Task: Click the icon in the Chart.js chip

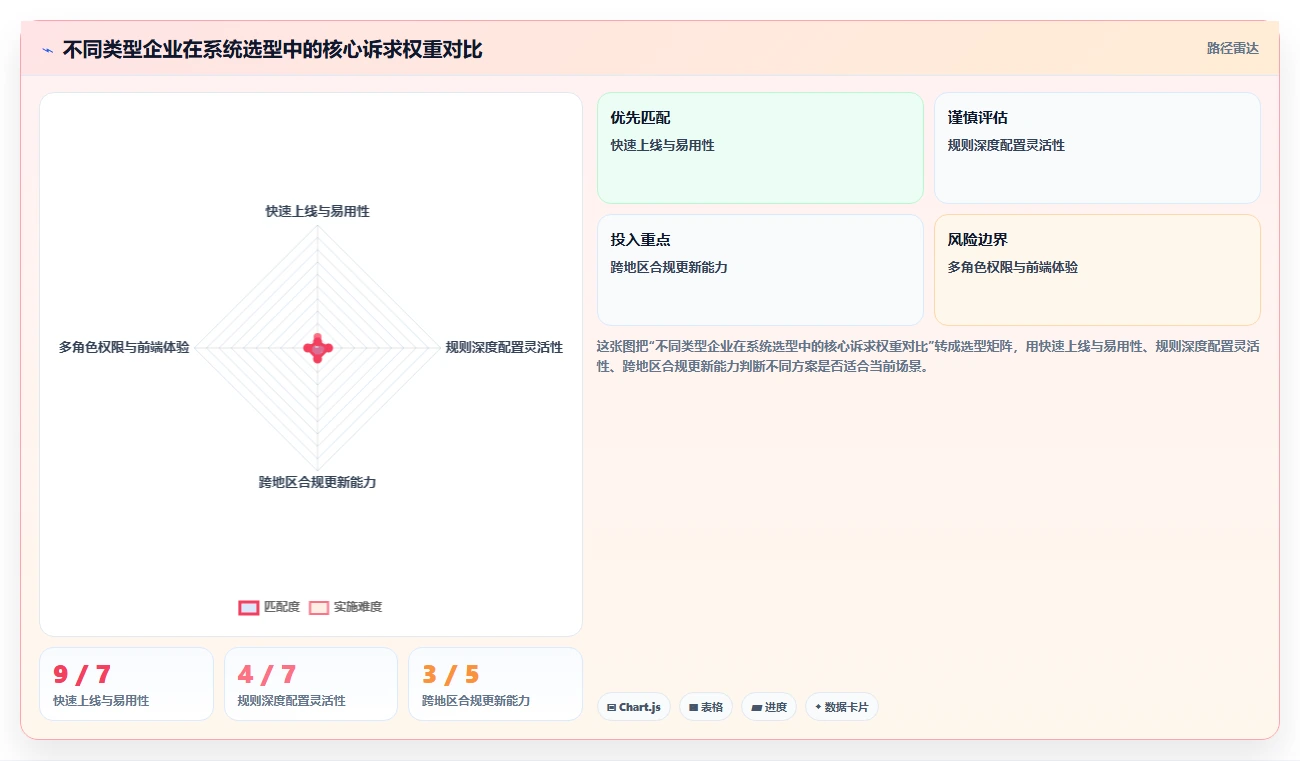Action: tap(612, 707)
